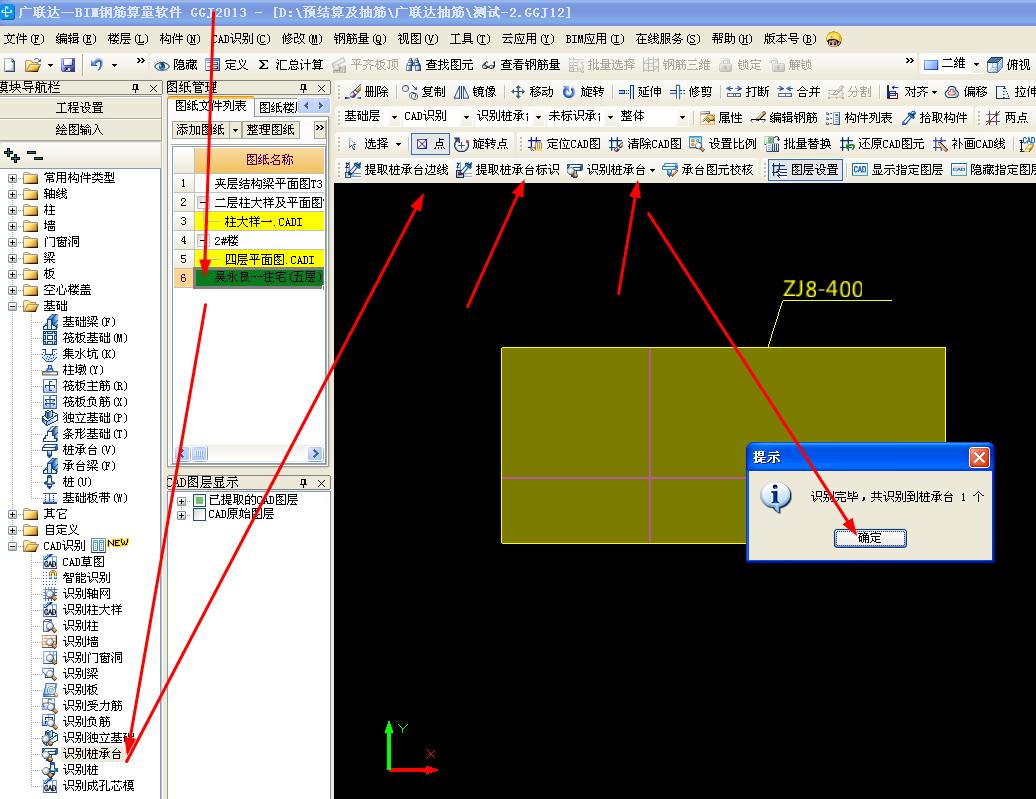Viewport: 1036px width, 799px height.
Task: Expand the 梁 folder node
Action: click(x=13, y=258)
